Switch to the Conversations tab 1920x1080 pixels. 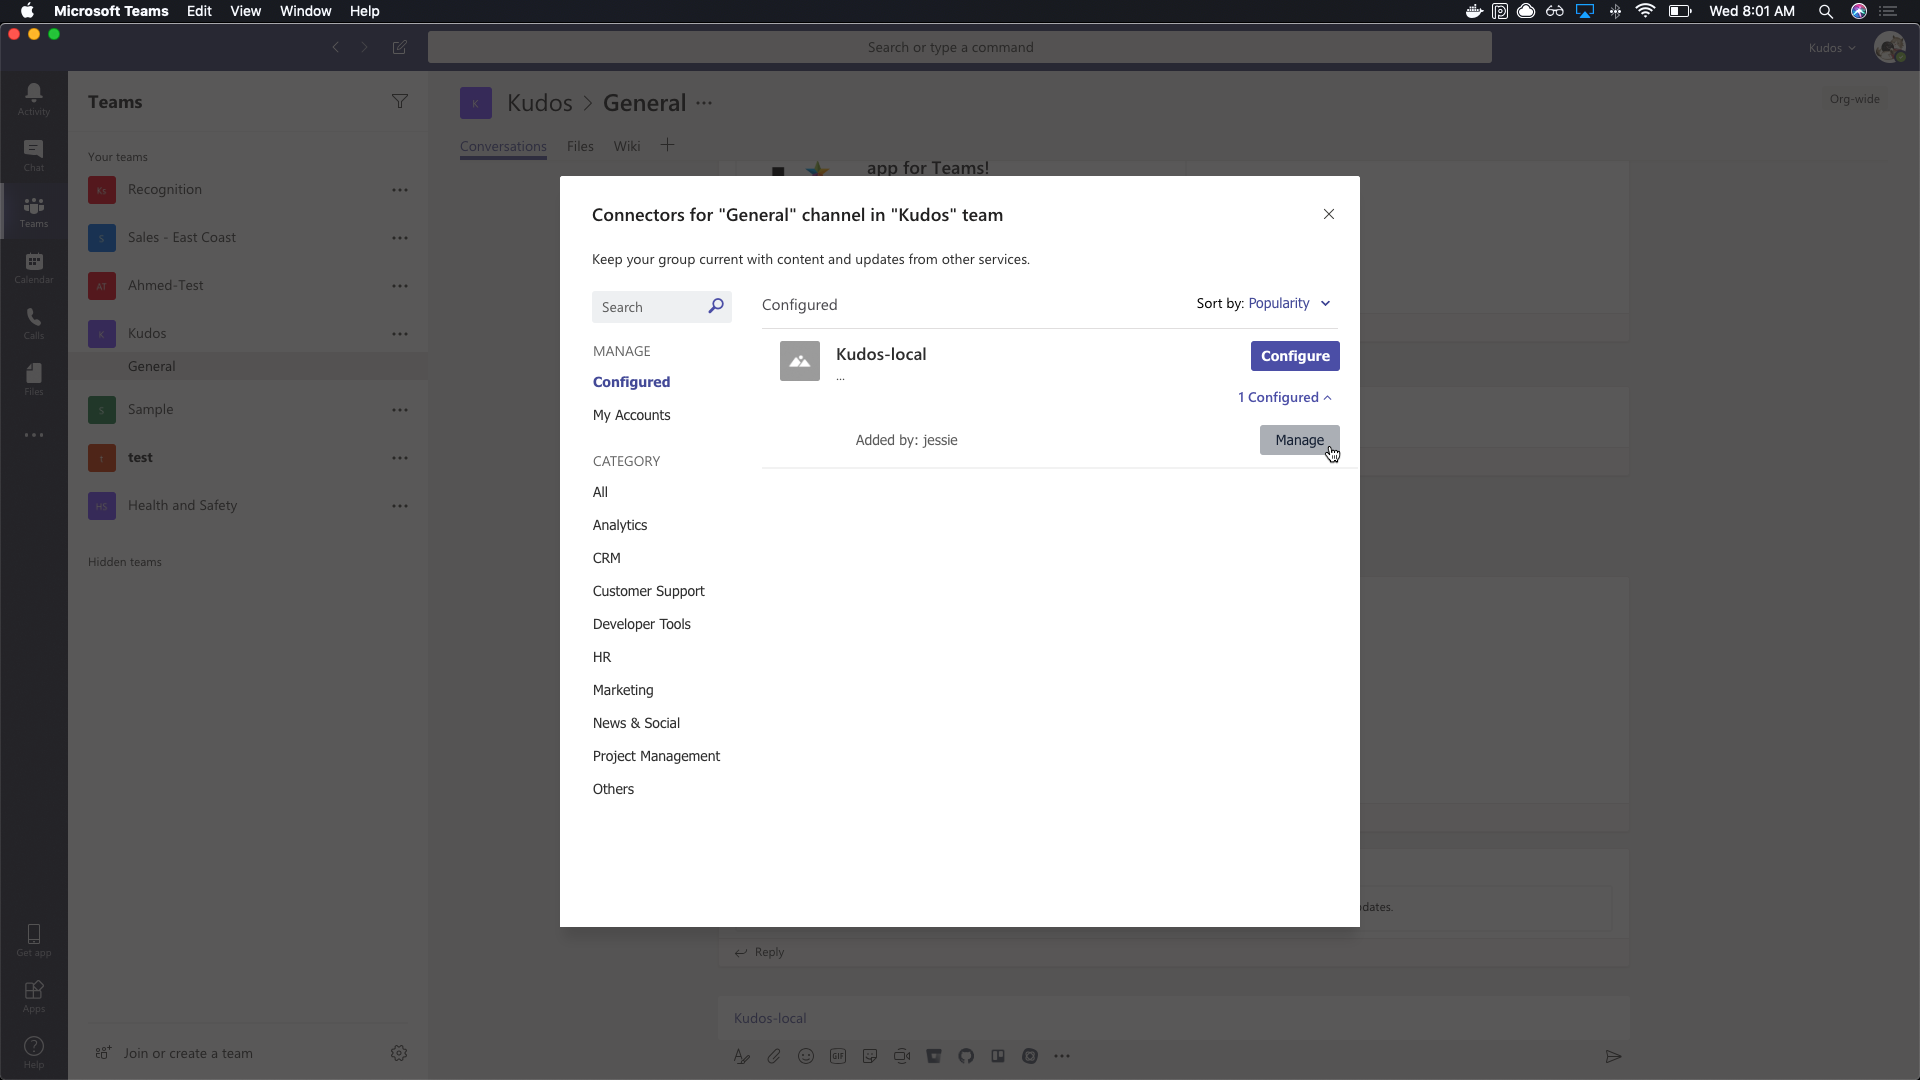[x=503, y=146]
